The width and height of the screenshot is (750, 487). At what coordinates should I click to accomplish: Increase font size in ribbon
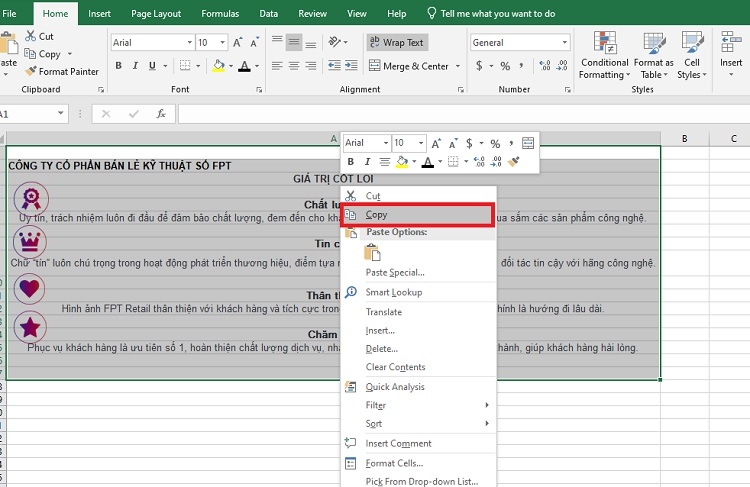point(238,43)
